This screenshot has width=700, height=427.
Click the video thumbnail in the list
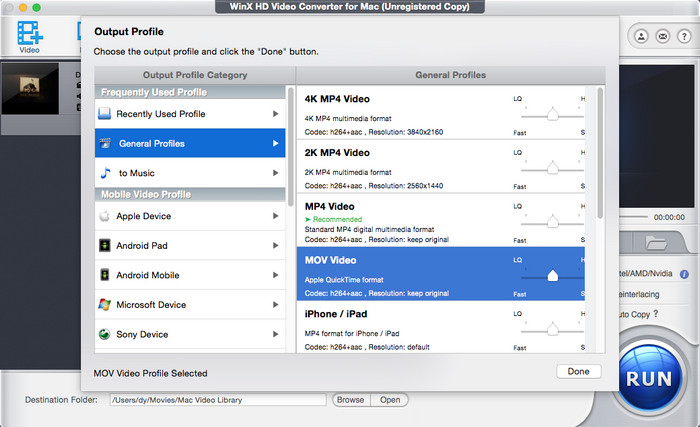pyautogui.click(x=30, y=88)
